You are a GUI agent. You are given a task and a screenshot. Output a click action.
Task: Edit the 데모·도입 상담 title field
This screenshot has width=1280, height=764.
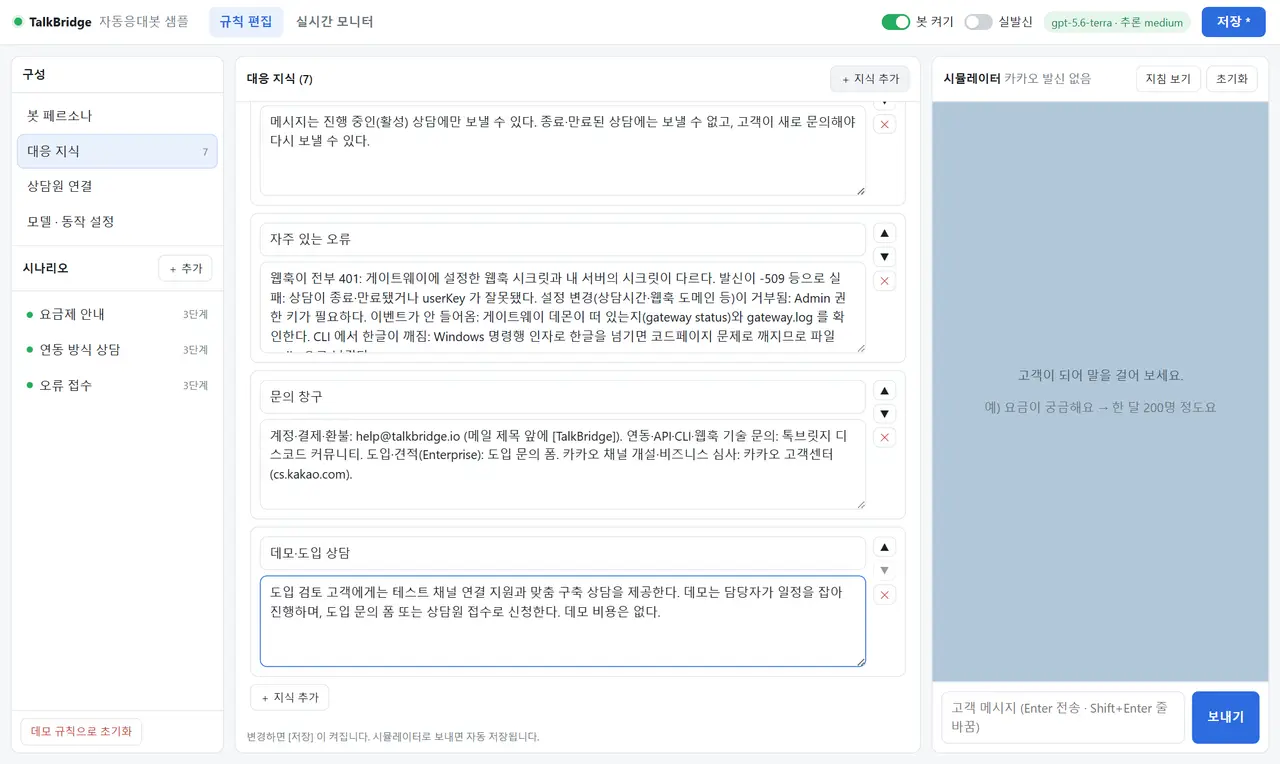563,553
